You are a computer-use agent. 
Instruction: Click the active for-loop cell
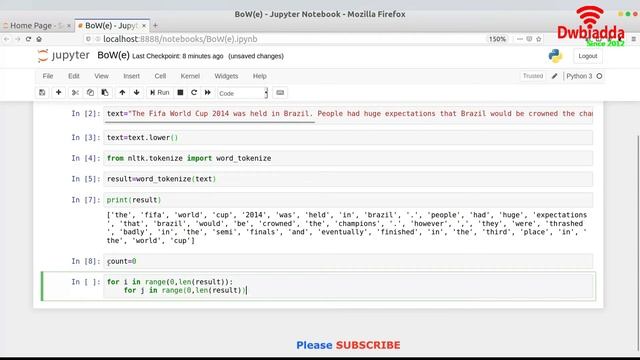(x=349, y=286)
